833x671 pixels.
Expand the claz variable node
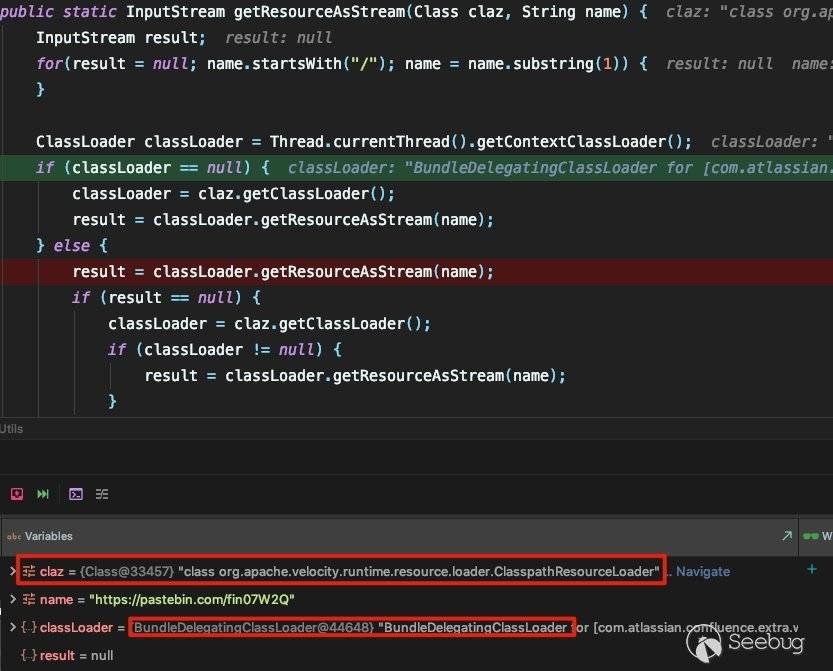point(12,572)
